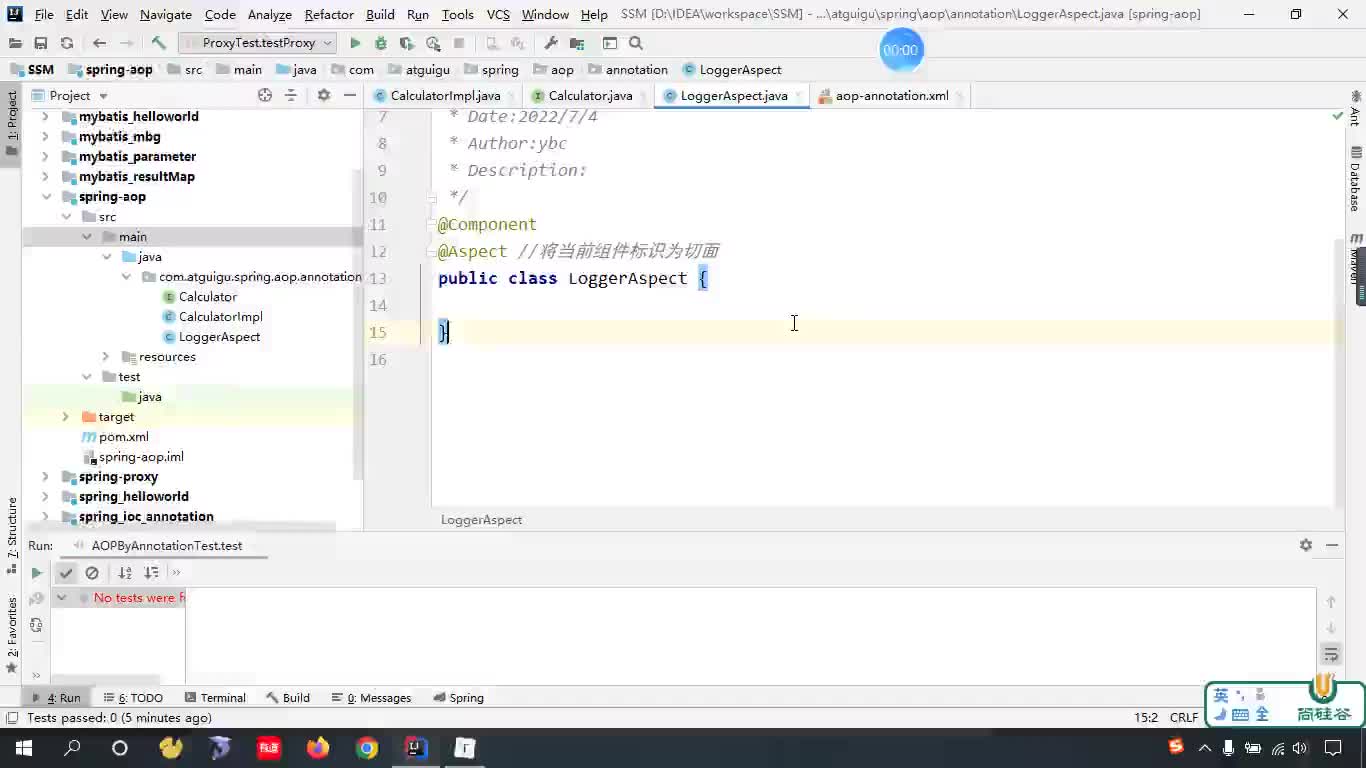Image resolution: width=1366 pixels, height=768 pixels.
Task: Collapse the main folder
Action: tap(86, 237)
